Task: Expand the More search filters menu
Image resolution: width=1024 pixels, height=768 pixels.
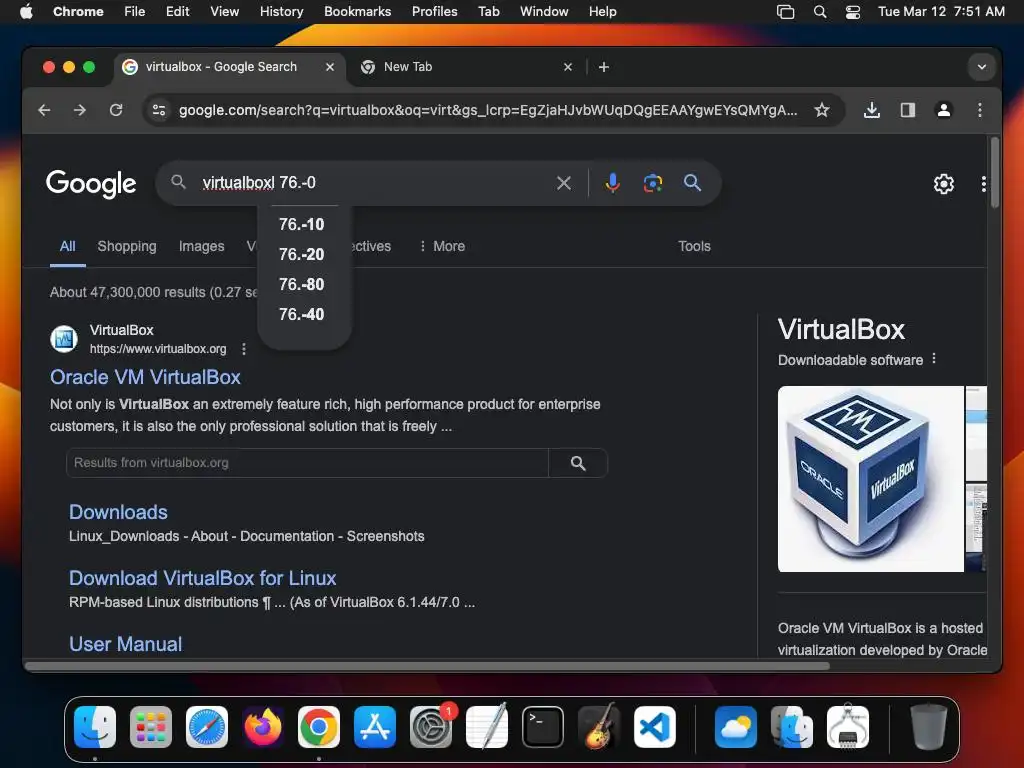Action: click(x=442, y=246)
